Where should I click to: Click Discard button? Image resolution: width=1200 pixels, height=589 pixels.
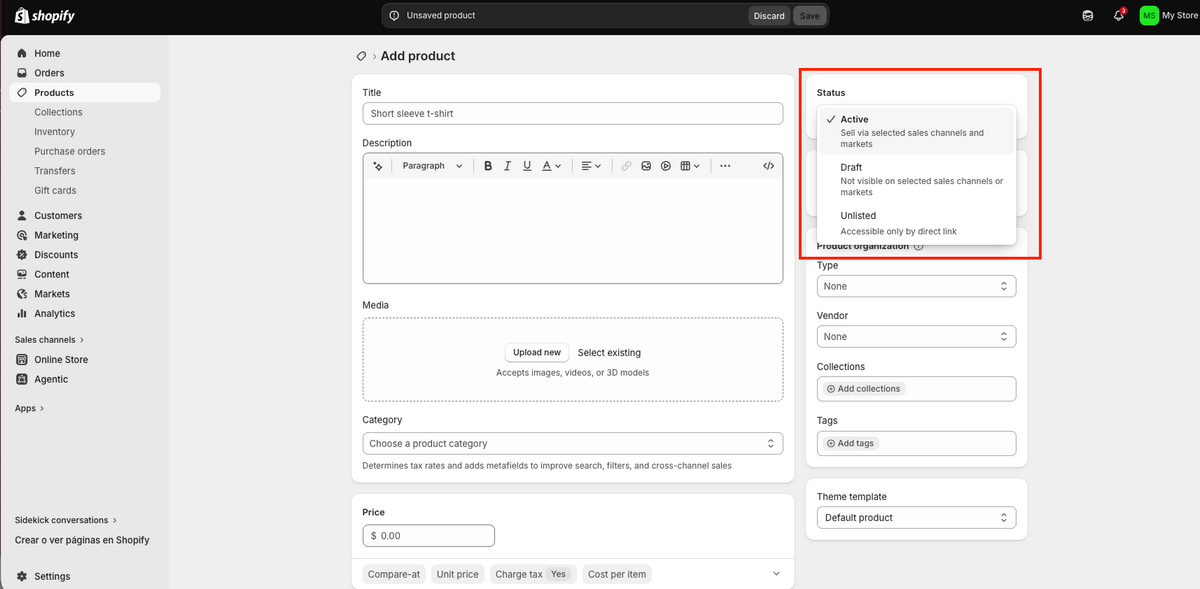click(769, 16)
